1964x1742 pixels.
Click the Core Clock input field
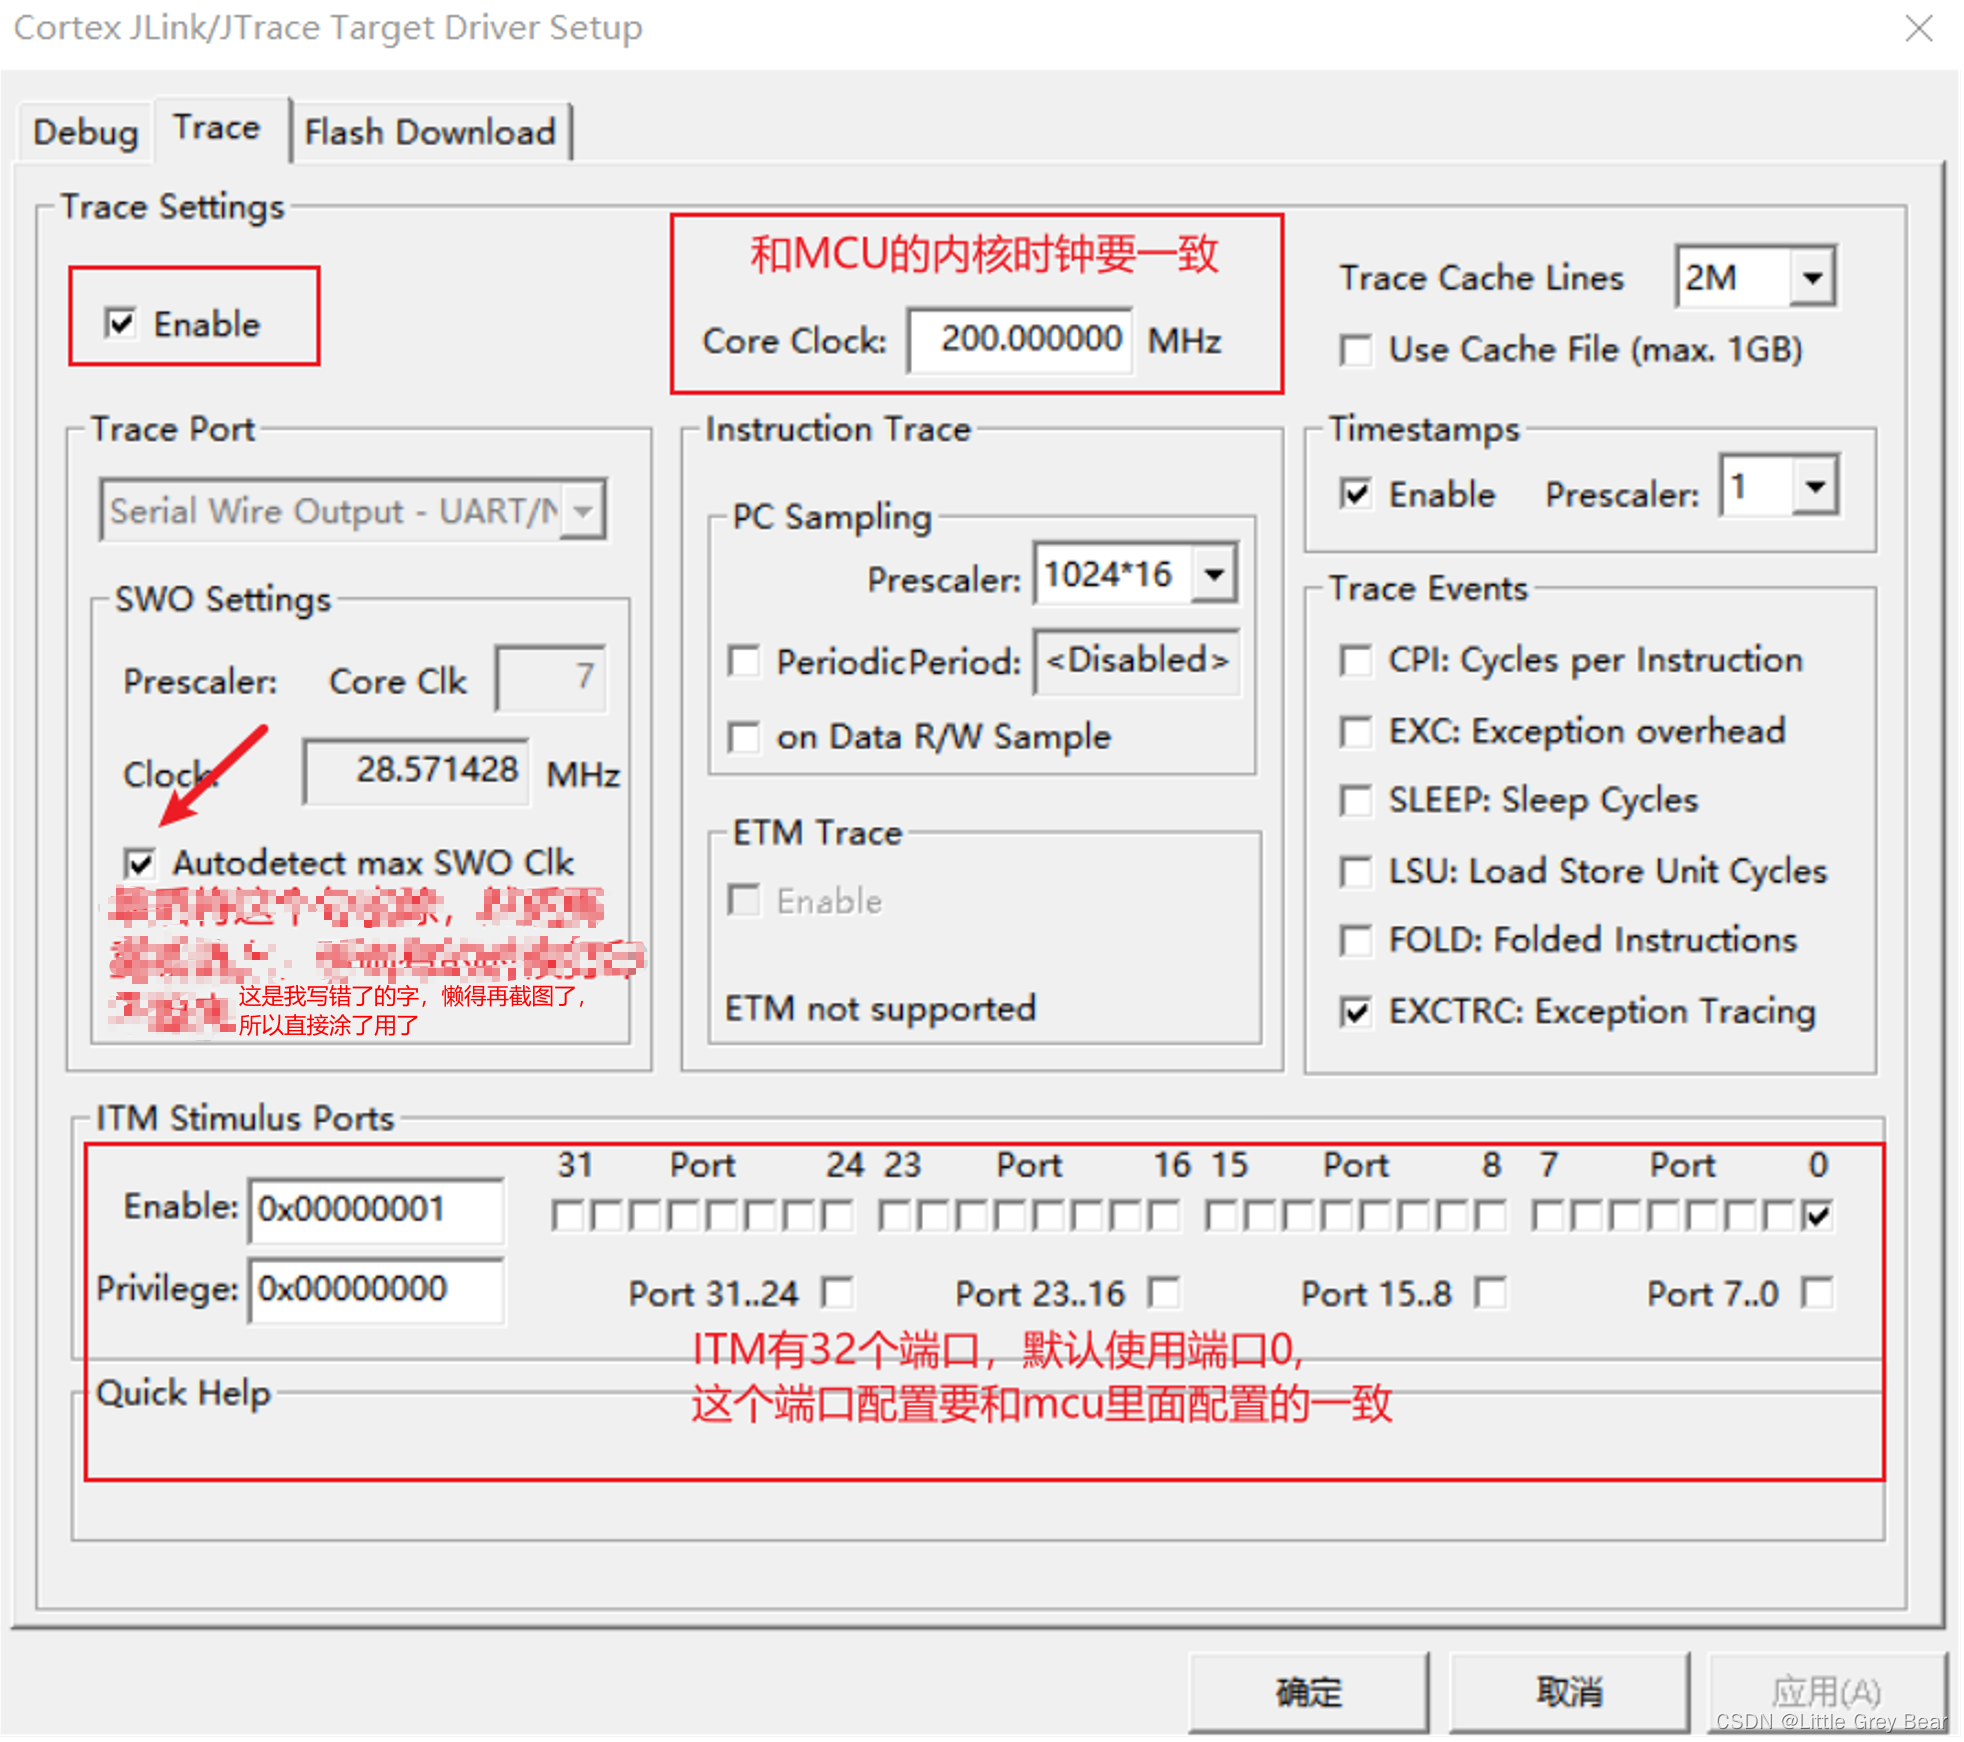pyautogui.click(x=1020, y=340)
